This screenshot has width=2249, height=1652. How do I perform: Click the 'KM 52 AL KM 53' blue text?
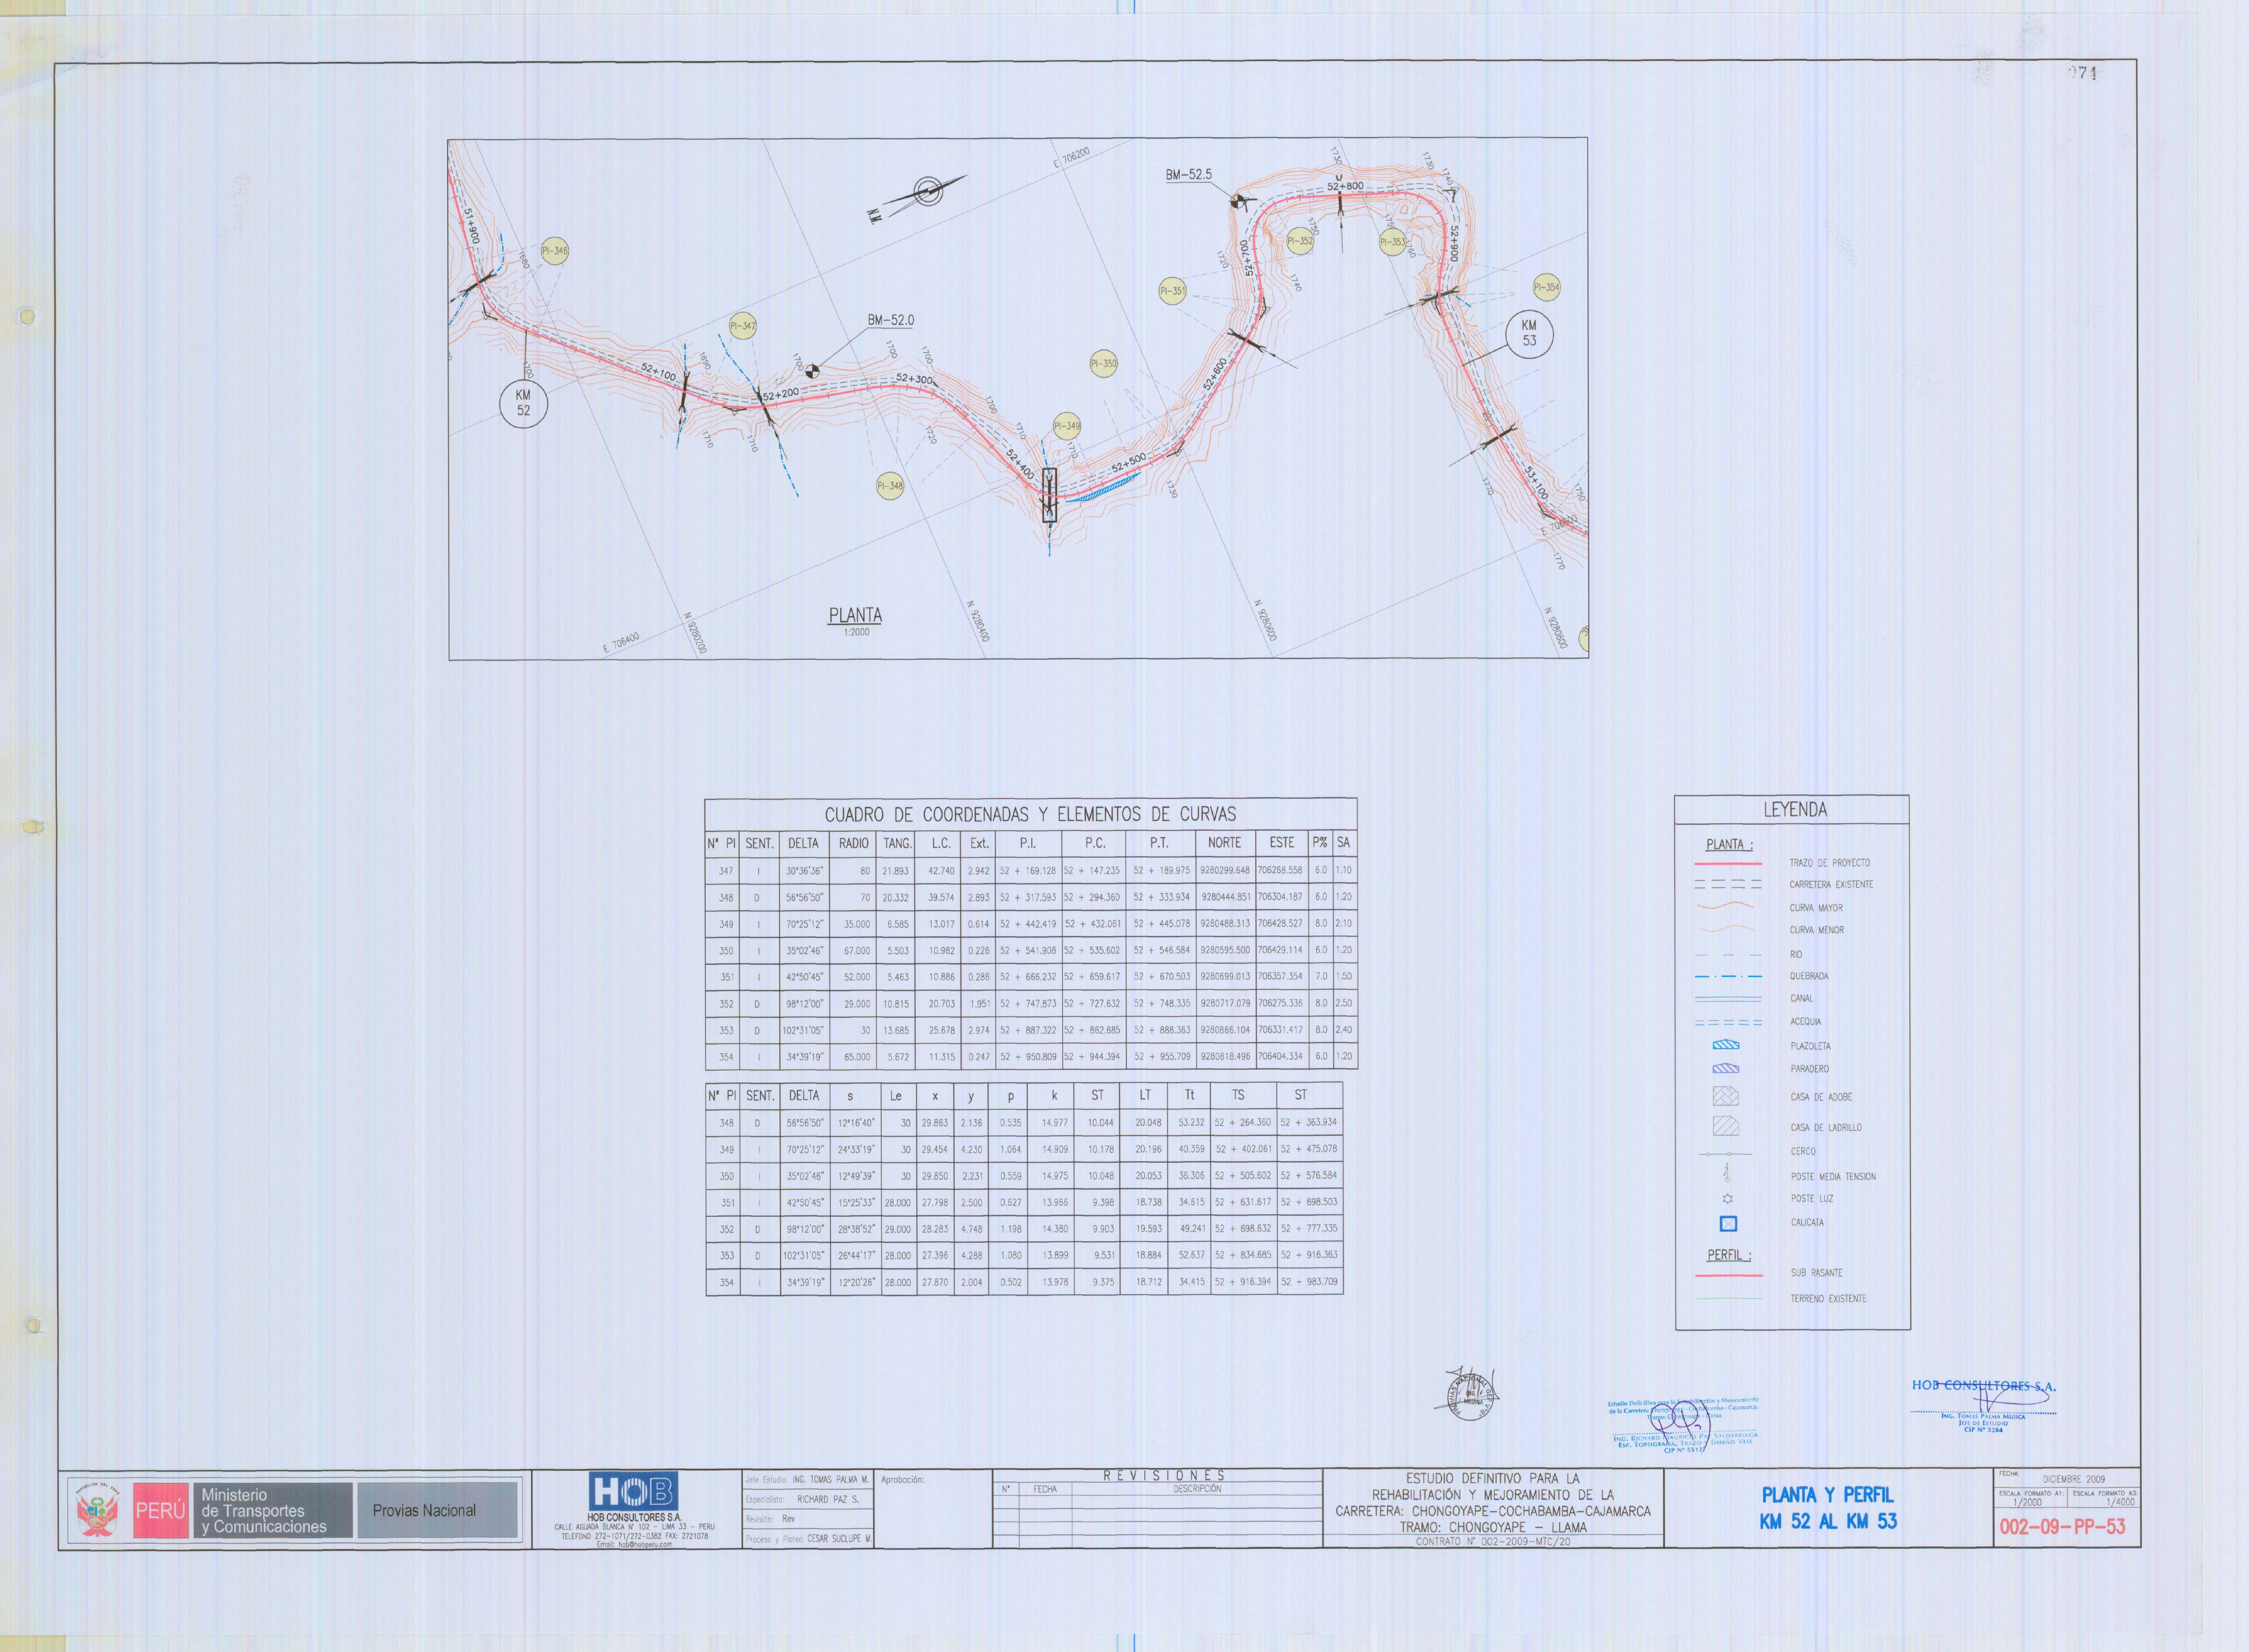pyautogui.click(x=1828, y=1522)
